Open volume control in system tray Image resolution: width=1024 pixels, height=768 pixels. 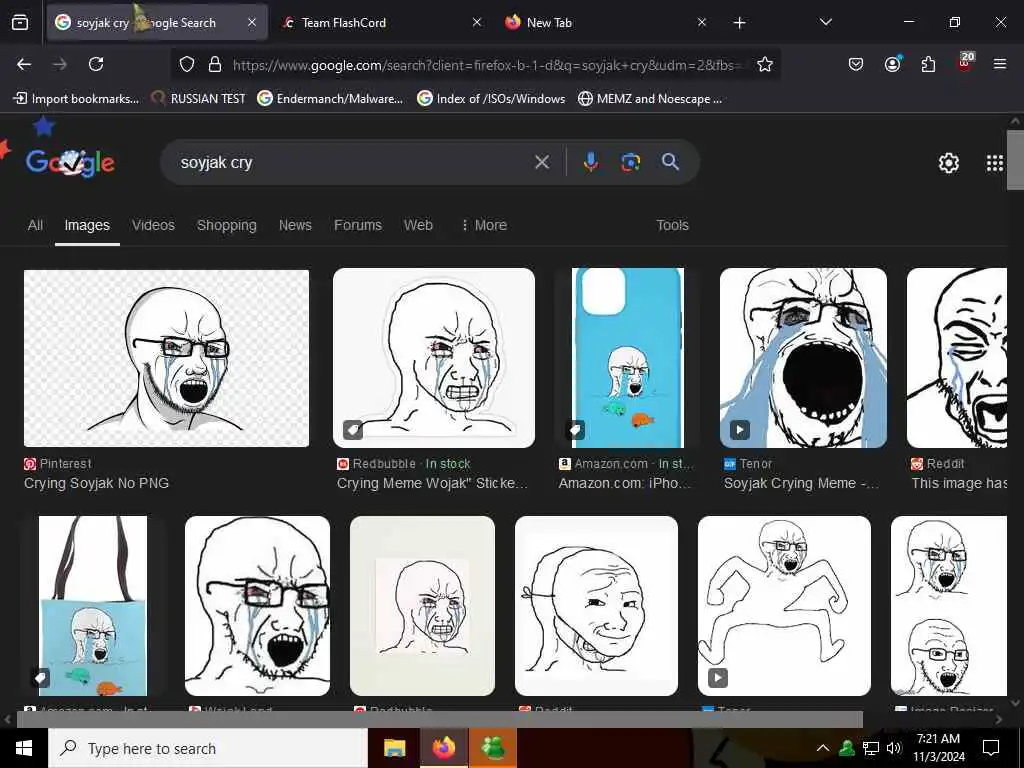893,748
